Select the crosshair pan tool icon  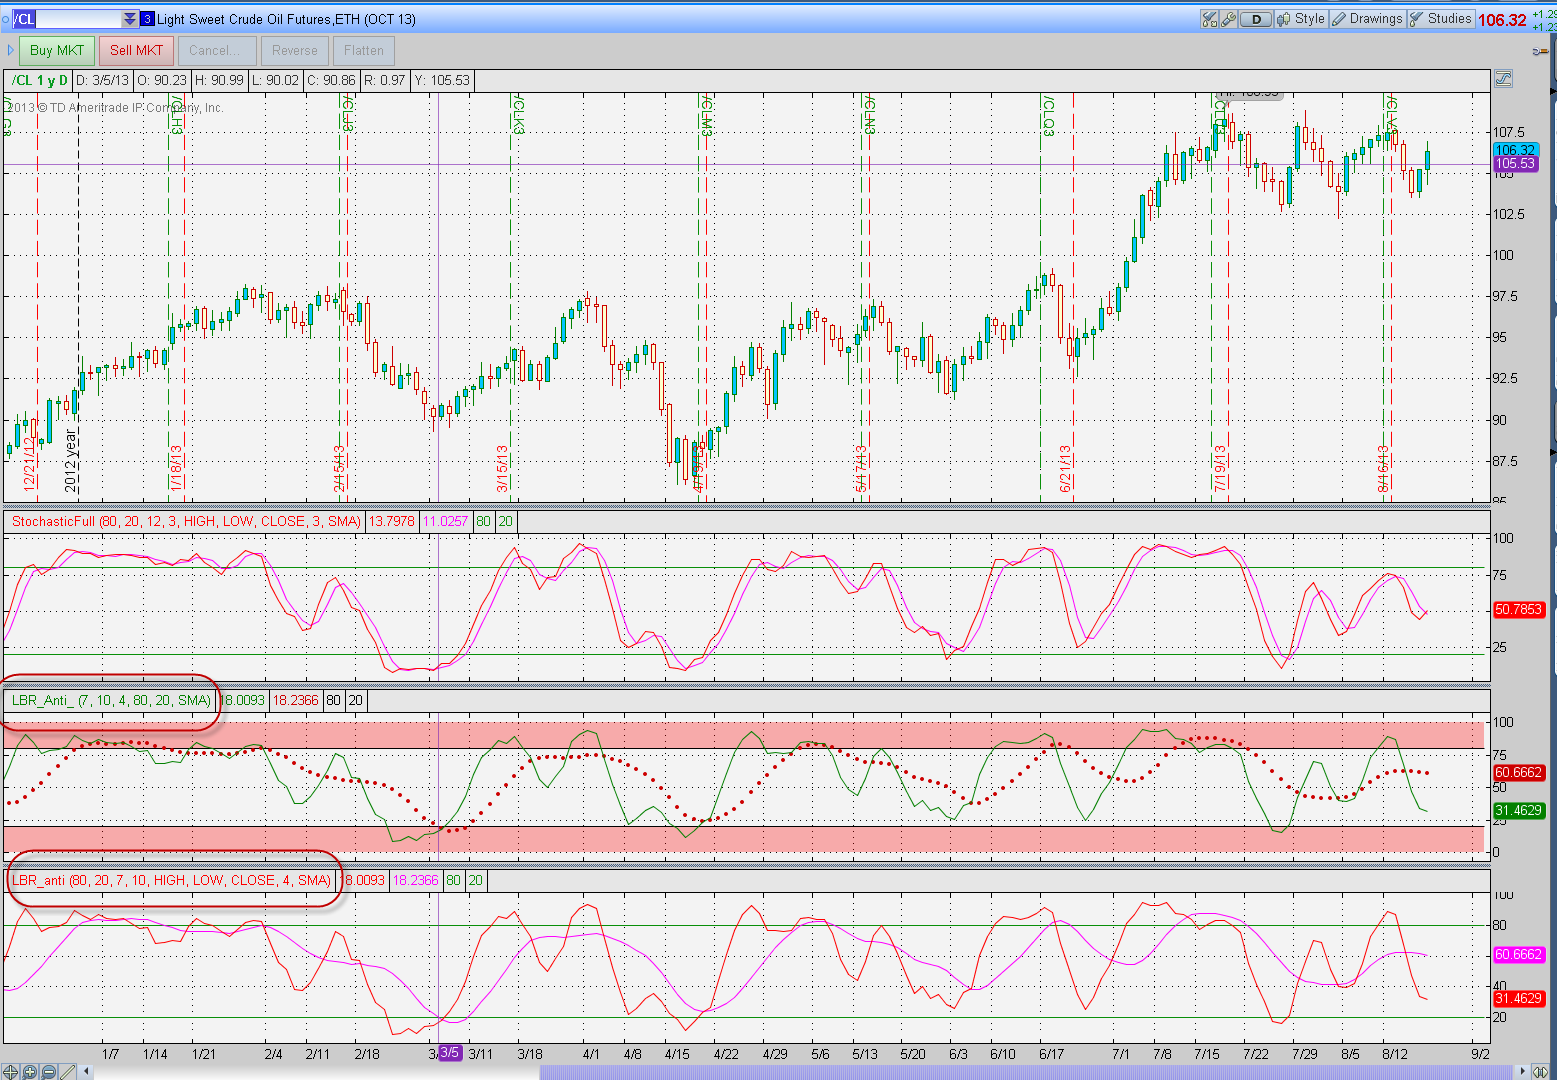coord(11,1072)
